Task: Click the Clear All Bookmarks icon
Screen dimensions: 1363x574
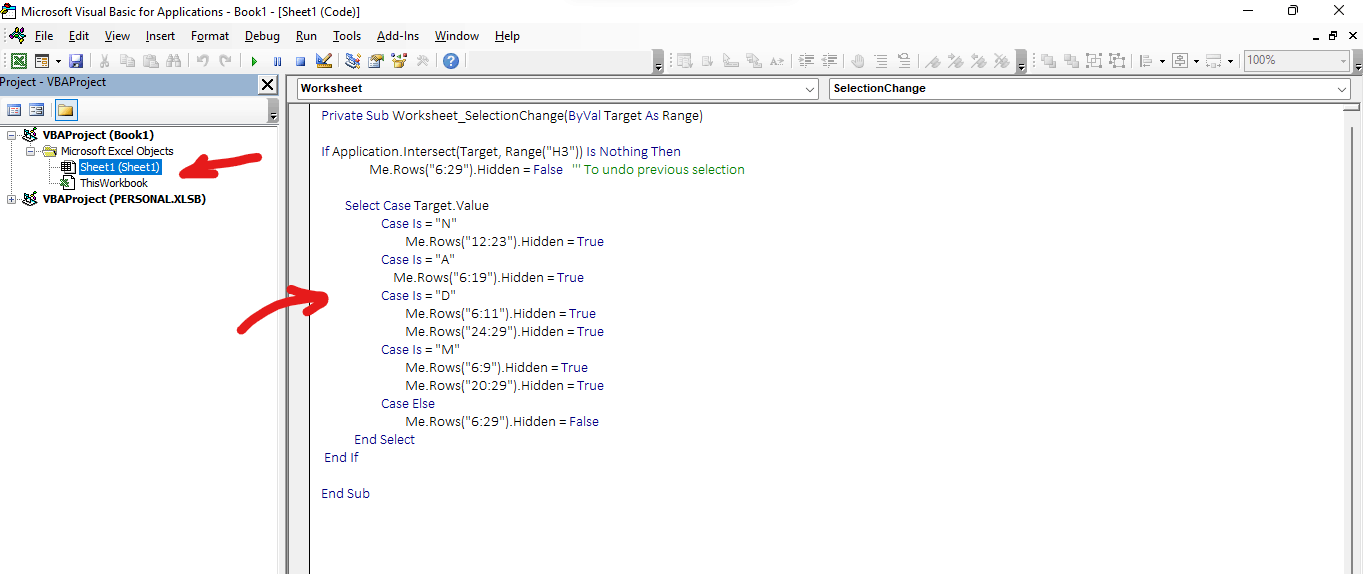Action: click(x=1002, y=61)
